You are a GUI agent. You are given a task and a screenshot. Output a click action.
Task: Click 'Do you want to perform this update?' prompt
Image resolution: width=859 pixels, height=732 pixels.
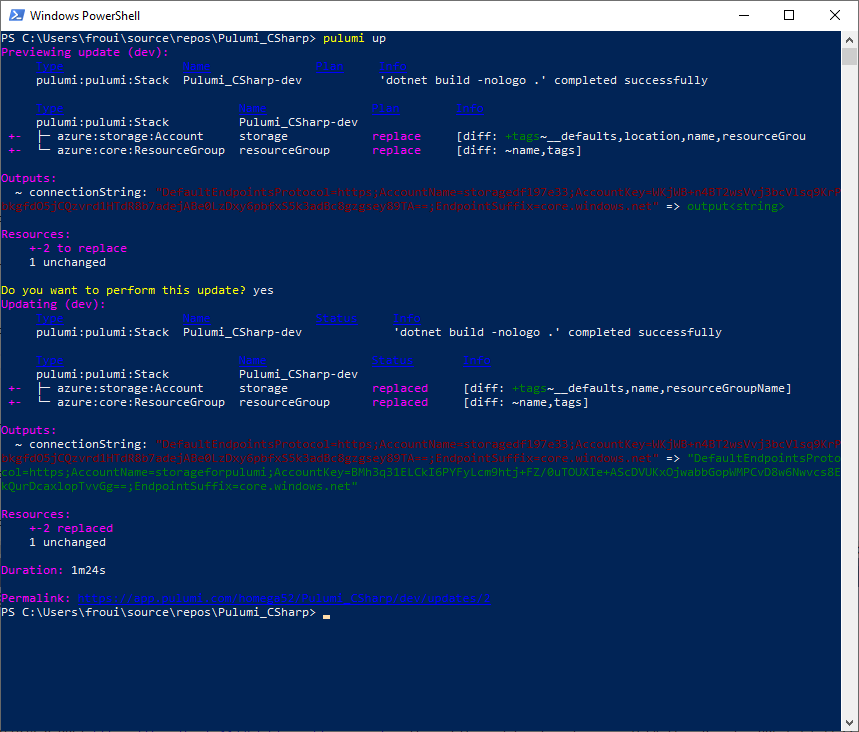tap(123, 290)
